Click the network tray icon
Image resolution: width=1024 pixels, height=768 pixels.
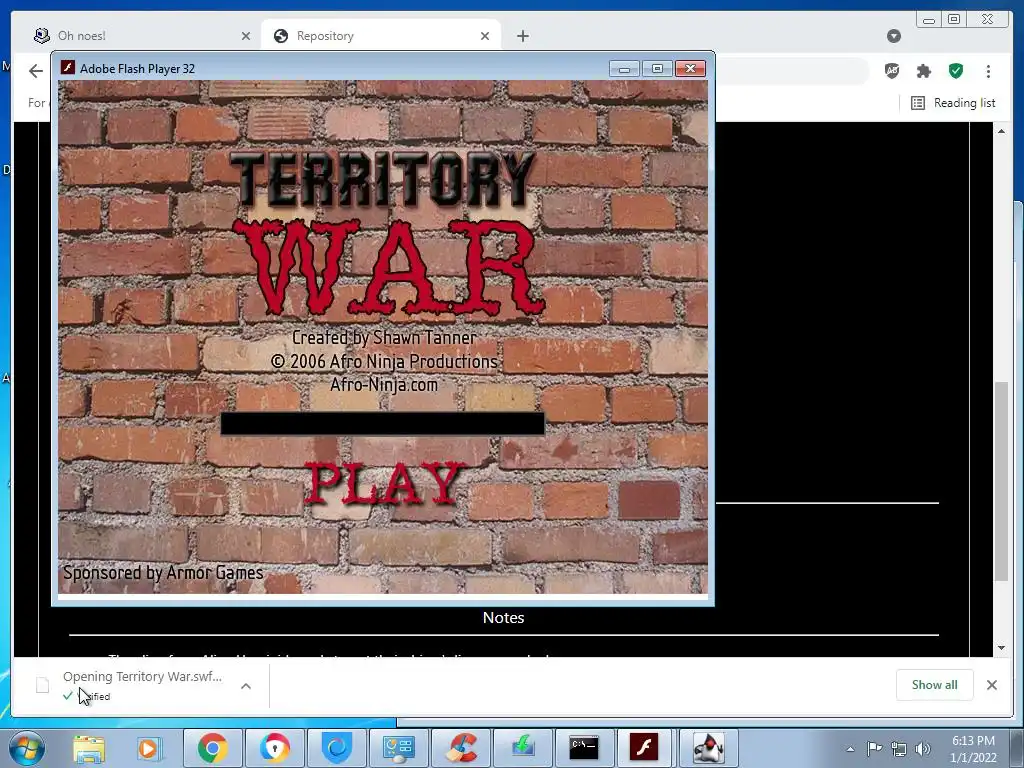pyautogui.click(x=899, y=749)
